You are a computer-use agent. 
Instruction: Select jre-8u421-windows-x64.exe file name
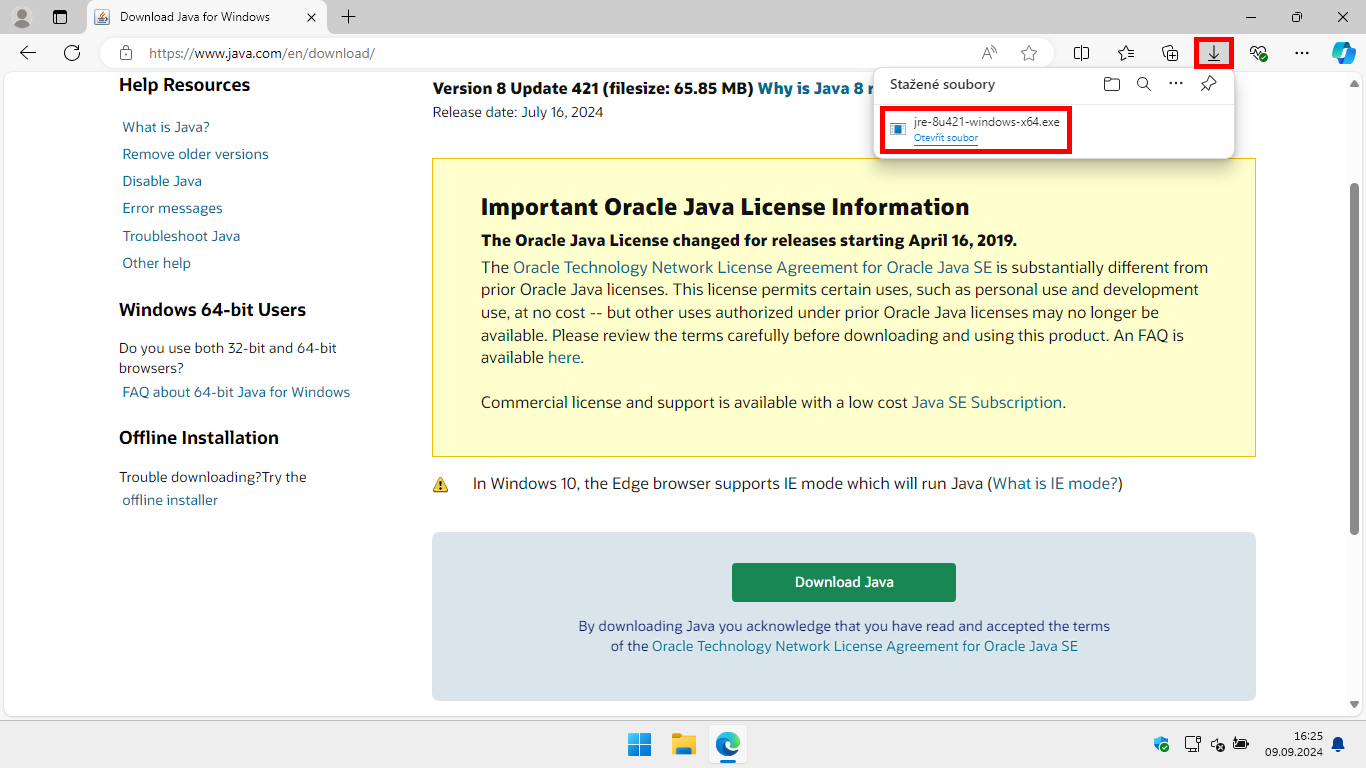[987, 122]
